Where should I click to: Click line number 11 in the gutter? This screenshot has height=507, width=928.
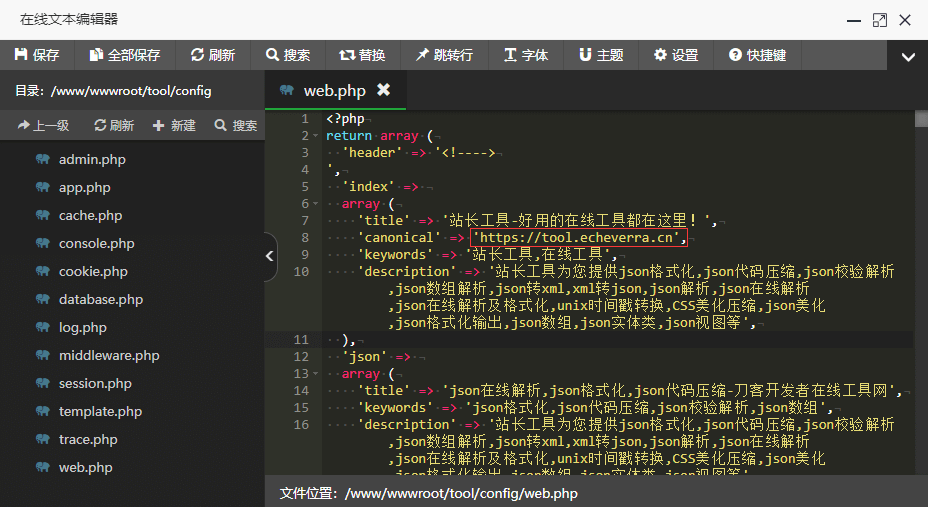coord(301,340)
